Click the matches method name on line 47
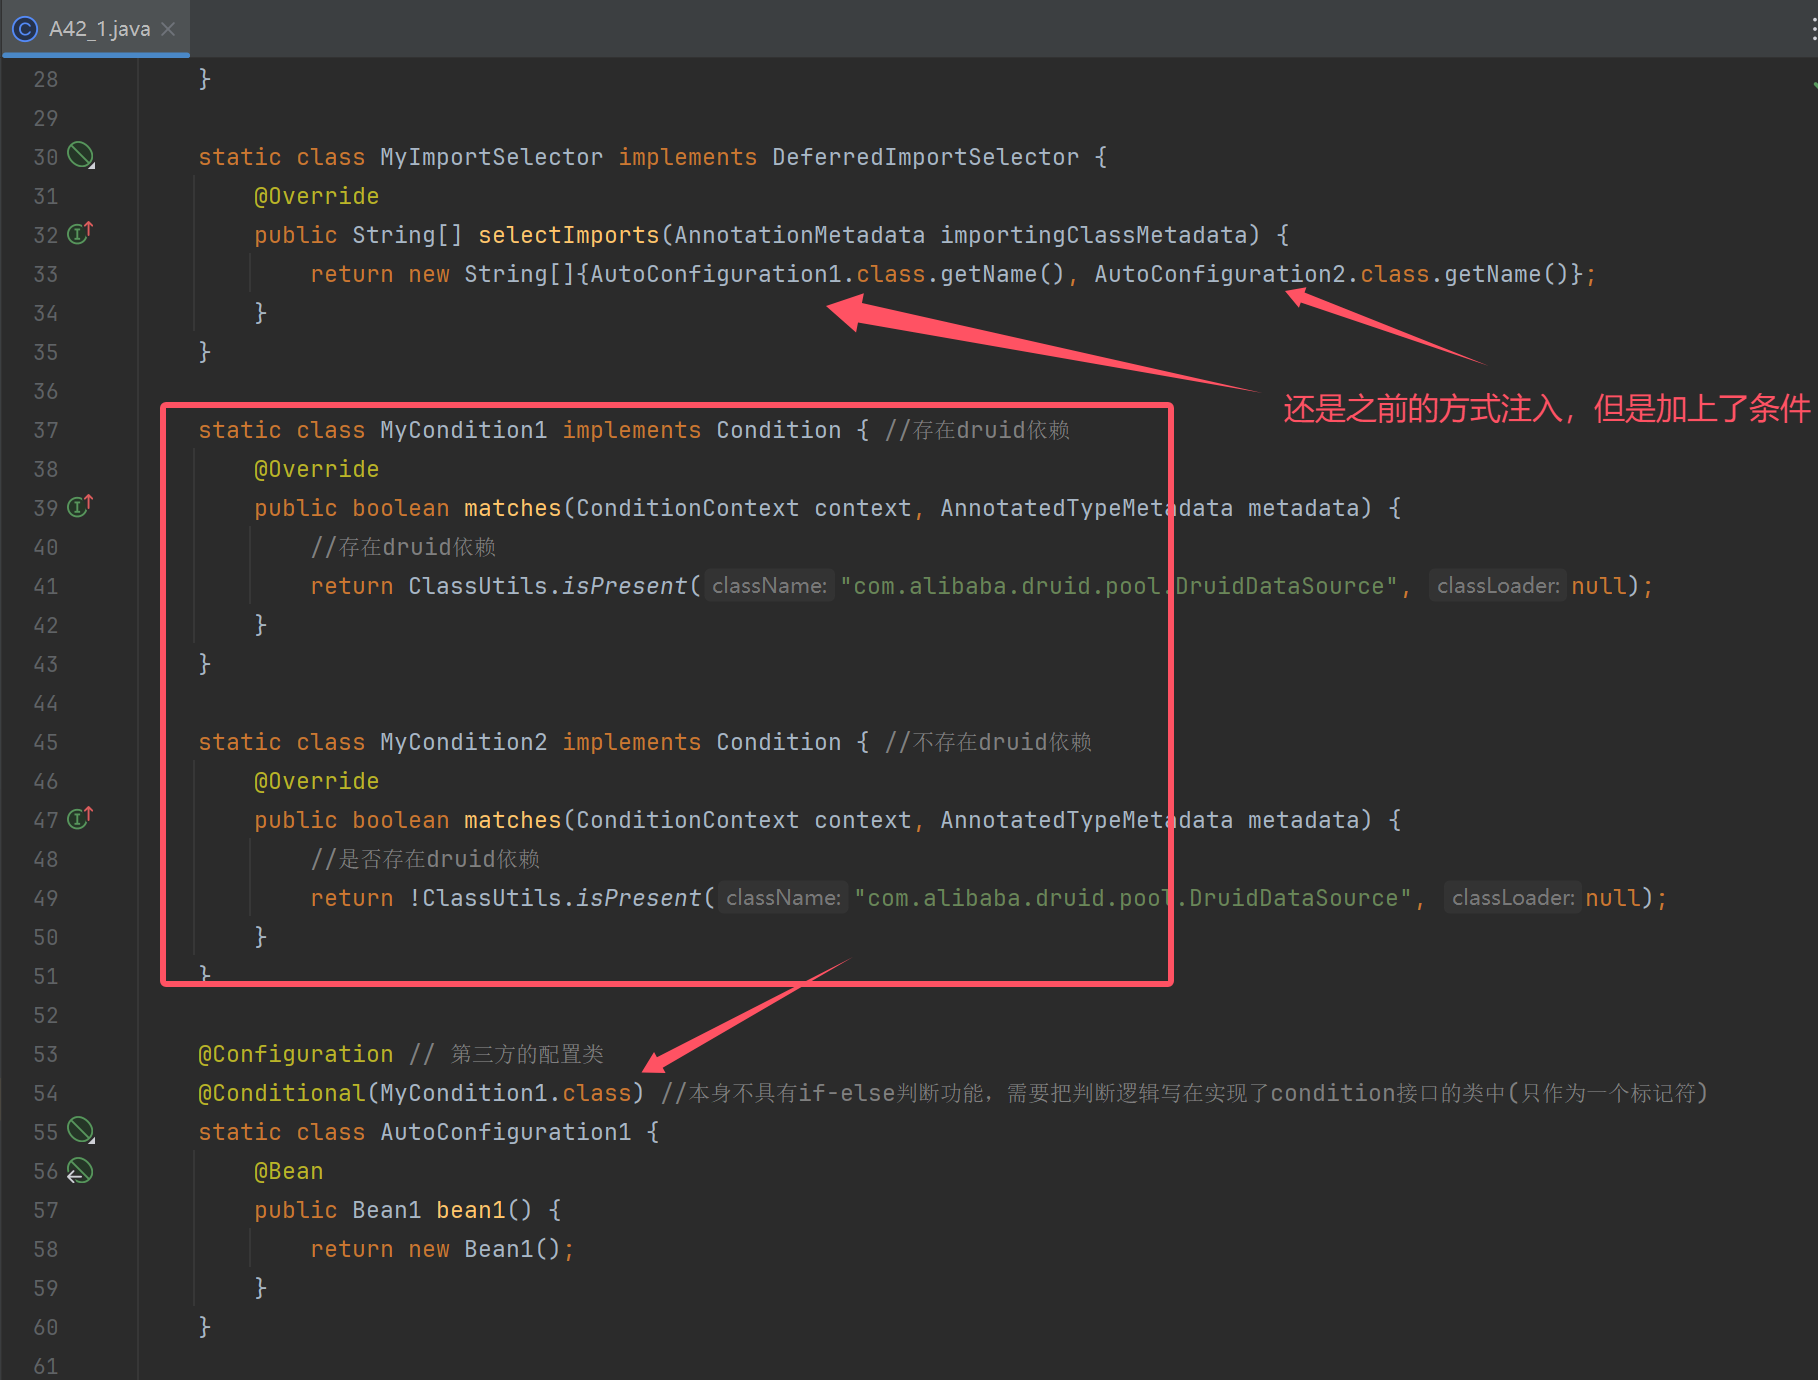 click(x=512, y=820)
